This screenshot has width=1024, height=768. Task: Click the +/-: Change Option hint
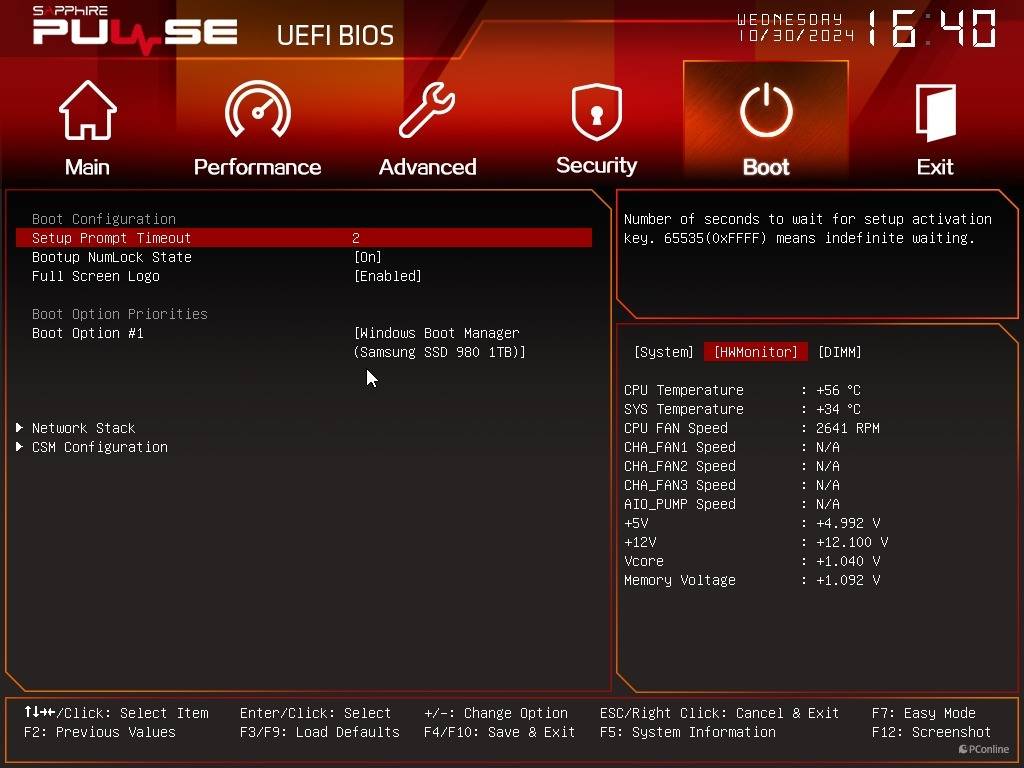(496, 713)
